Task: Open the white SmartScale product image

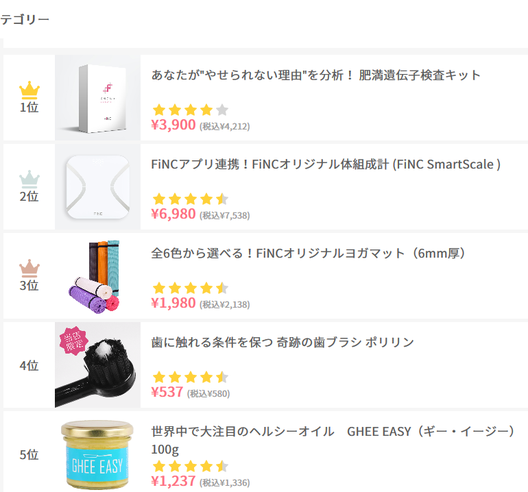Action: pos(98,187)
